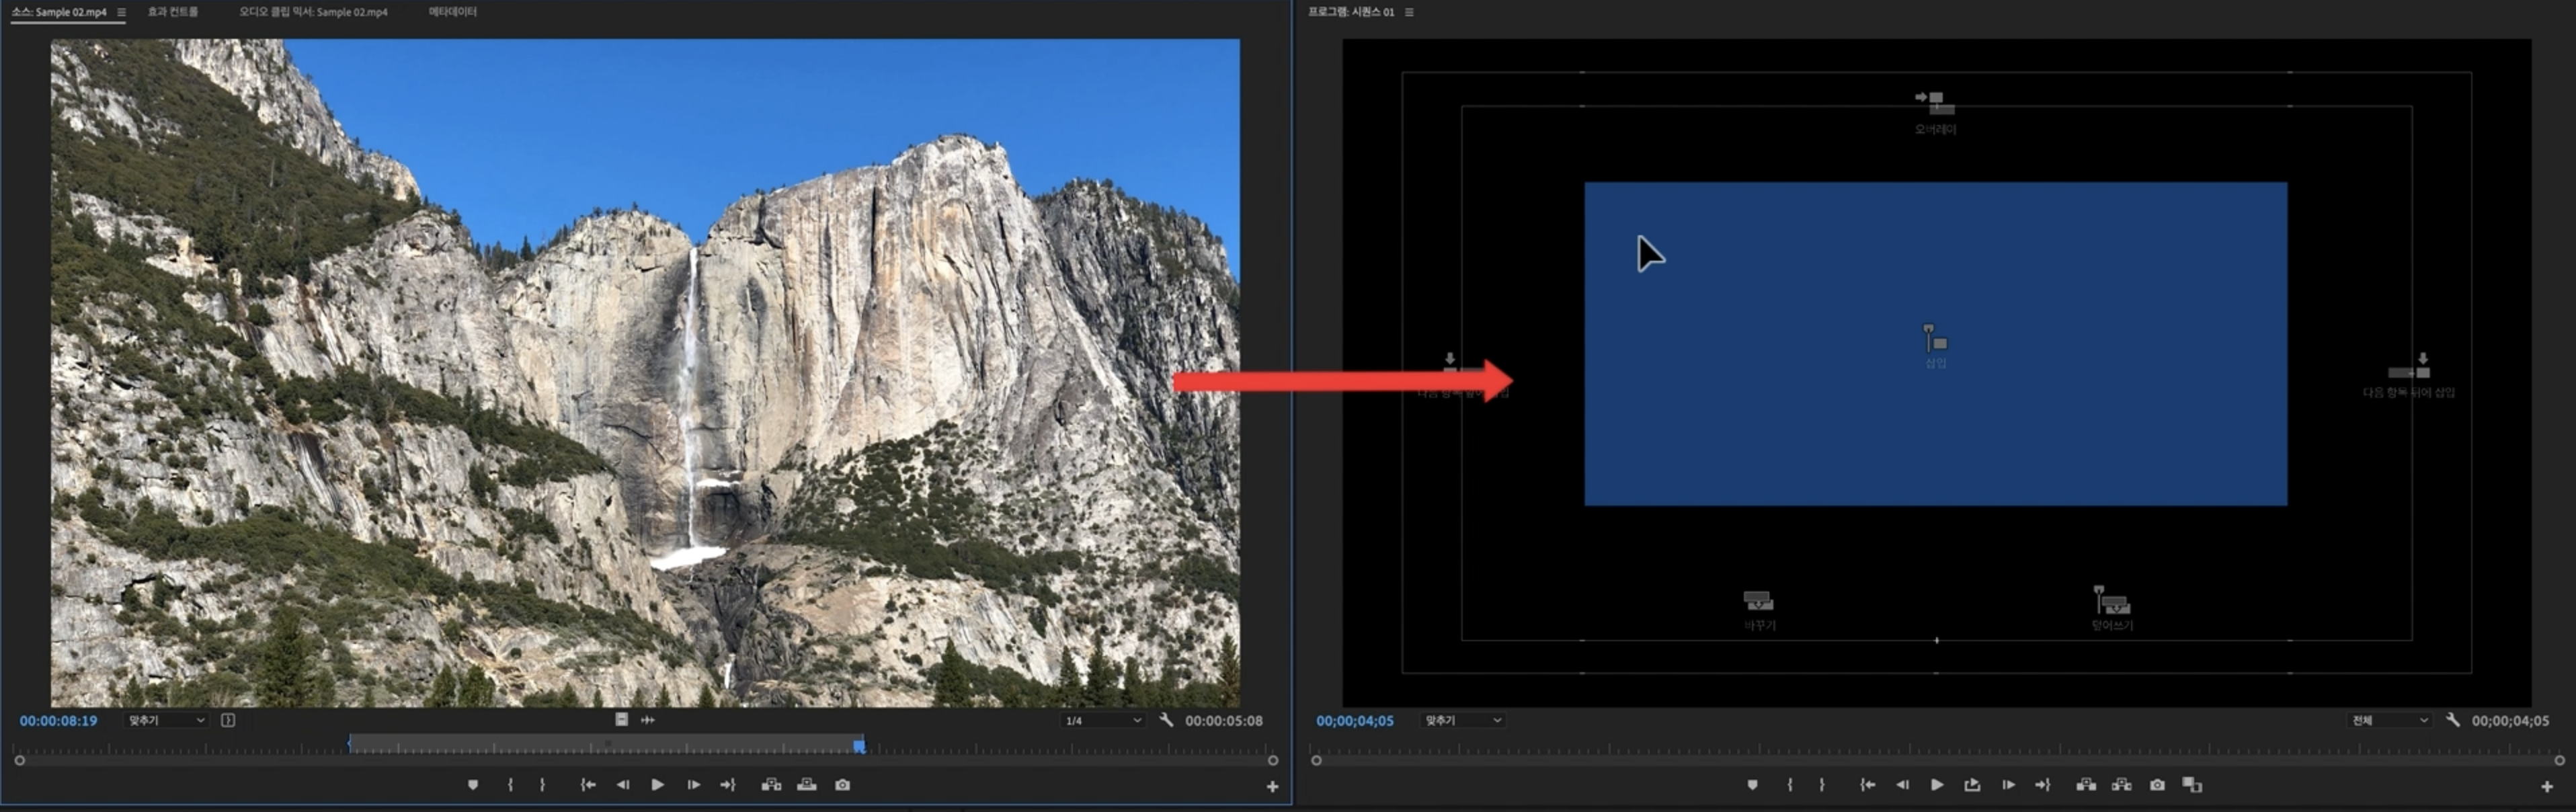Click Lift button in Program monitor
This screenshot has height=812, width=2576.
2086,785
